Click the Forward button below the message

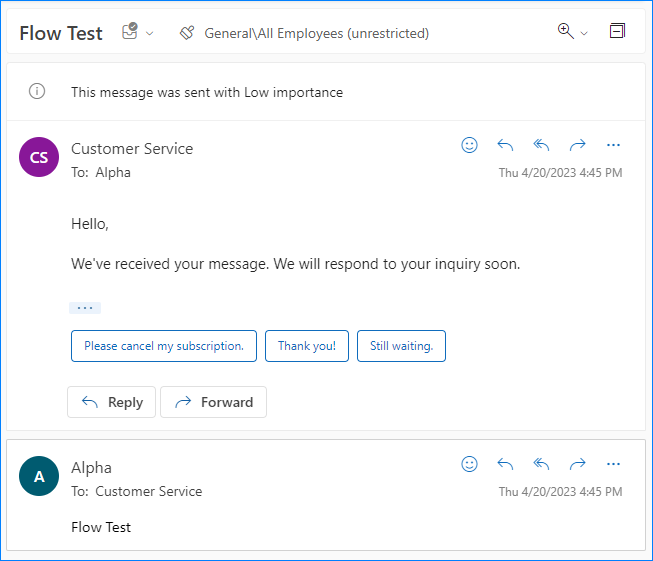coord(214,402)
